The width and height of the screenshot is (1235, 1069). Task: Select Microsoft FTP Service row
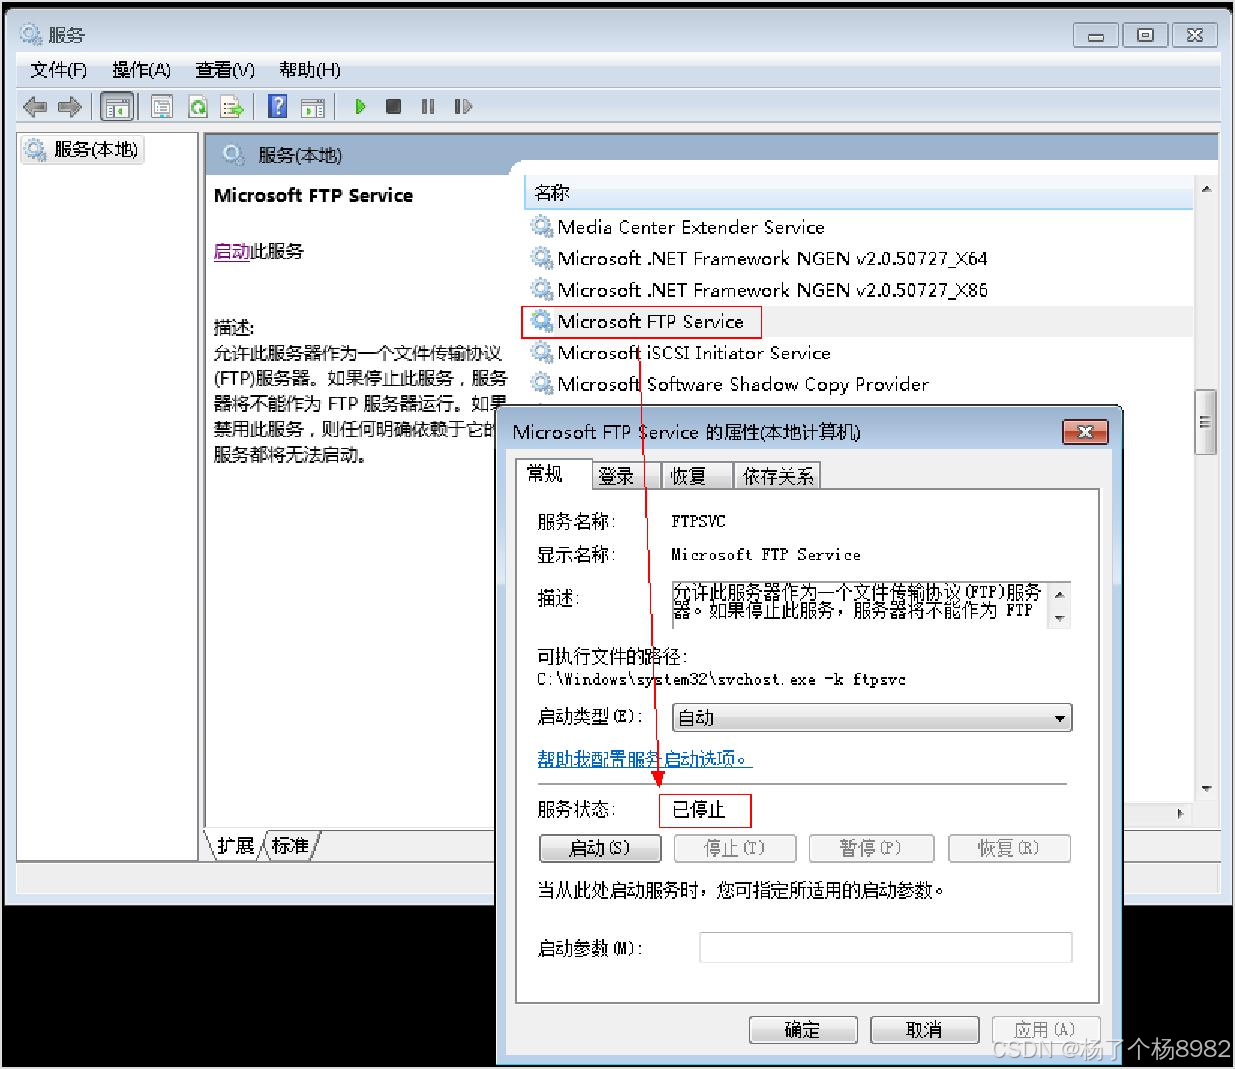pyautogui.click(x=858, y=321)
